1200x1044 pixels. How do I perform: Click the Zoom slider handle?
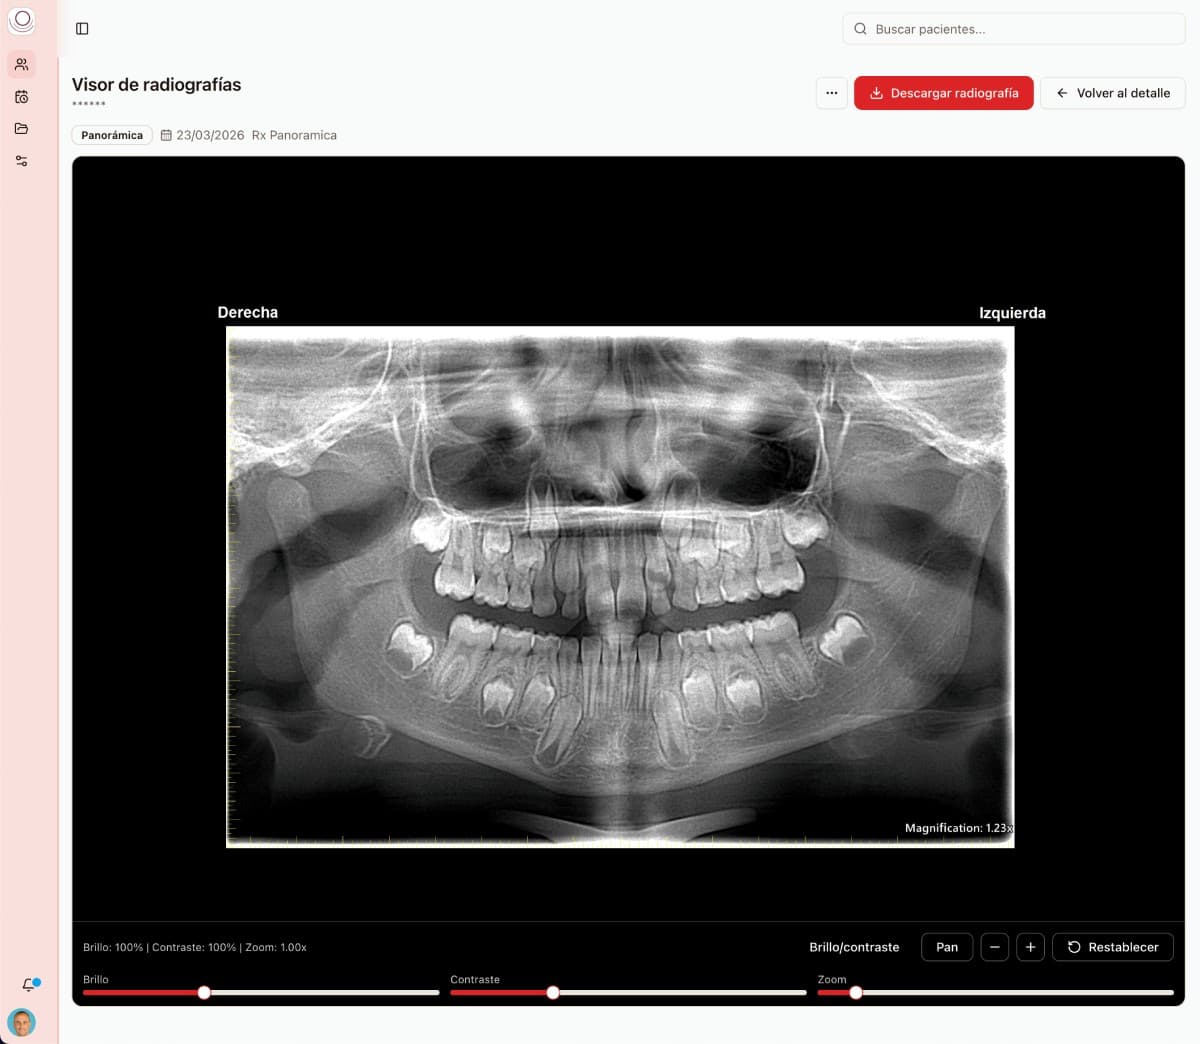[x=856, y=993]
